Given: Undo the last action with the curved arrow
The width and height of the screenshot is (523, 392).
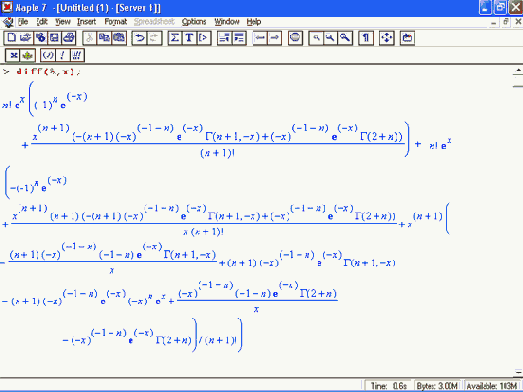Looking at the screenshot, I should tap(139, 38).
